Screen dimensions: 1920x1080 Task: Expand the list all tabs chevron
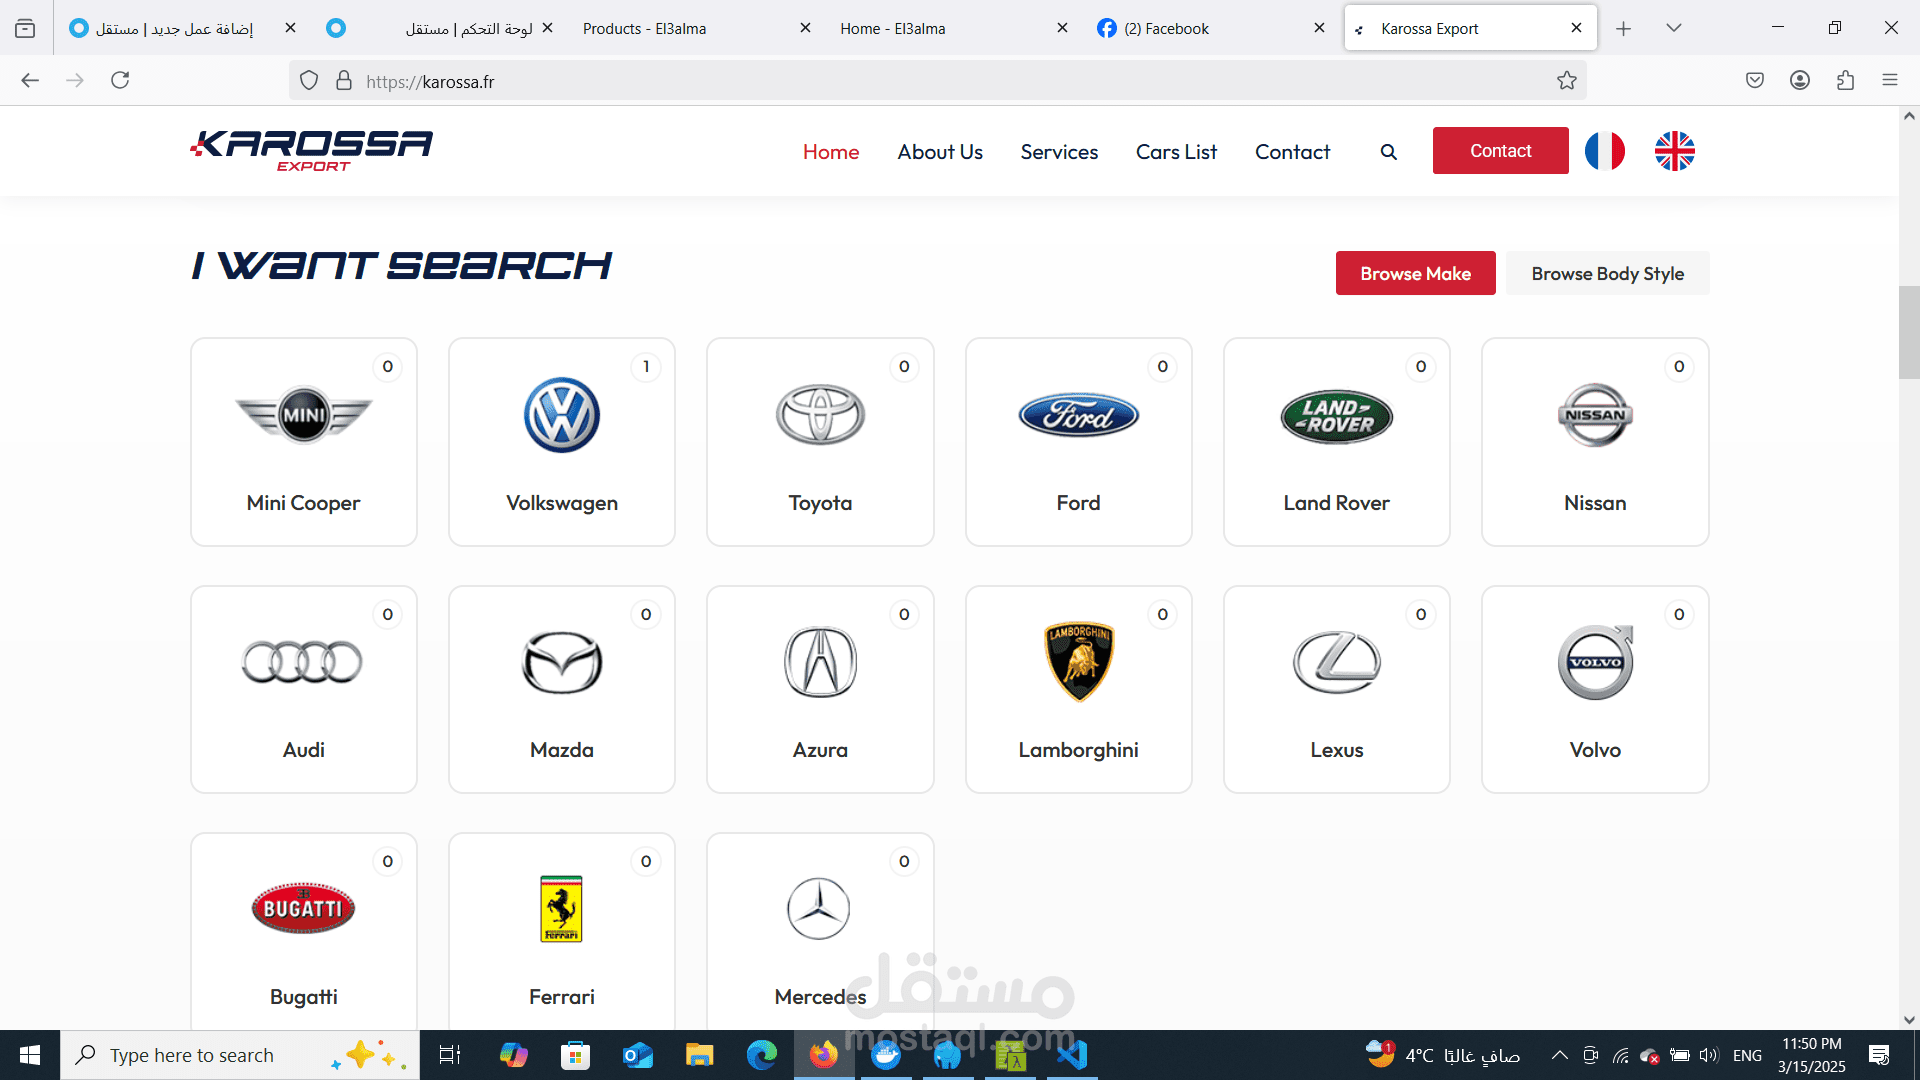(x=1673, y=28)
